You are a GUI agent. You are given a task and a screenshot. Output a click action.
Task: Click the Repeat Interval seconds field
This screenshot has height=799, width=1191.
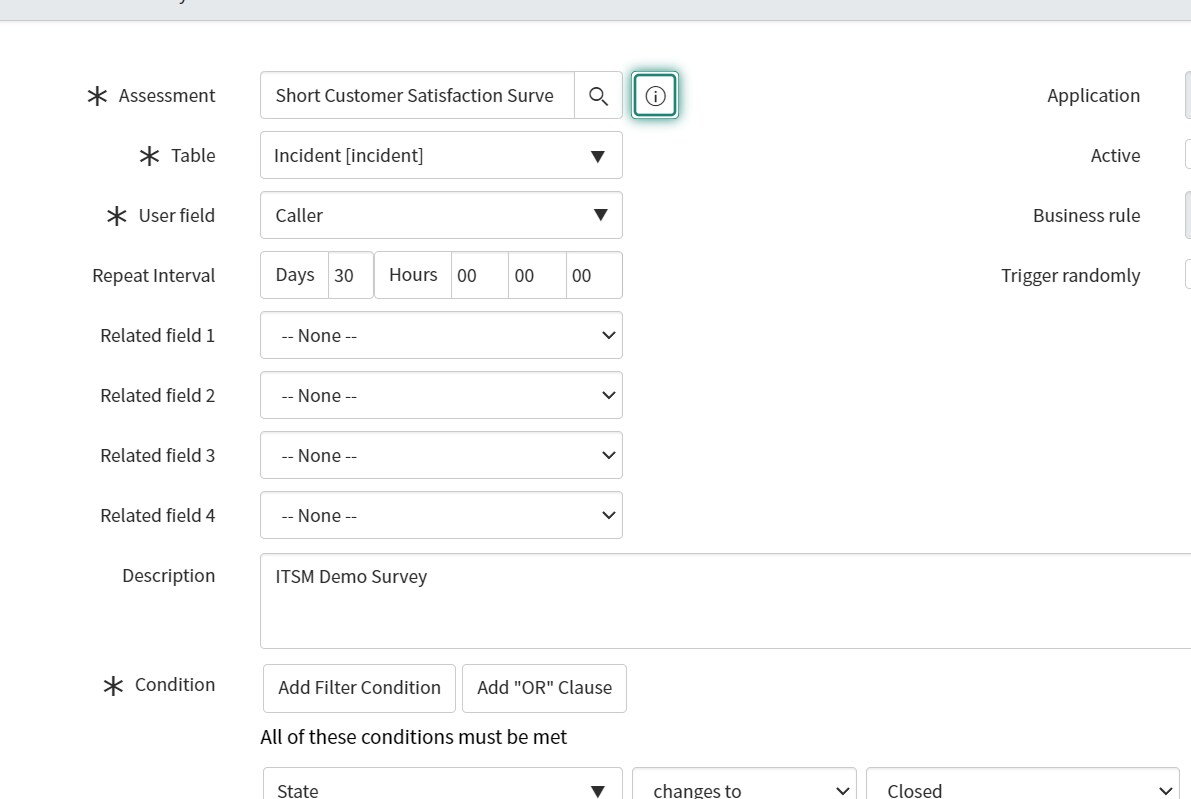coord(594,276)
